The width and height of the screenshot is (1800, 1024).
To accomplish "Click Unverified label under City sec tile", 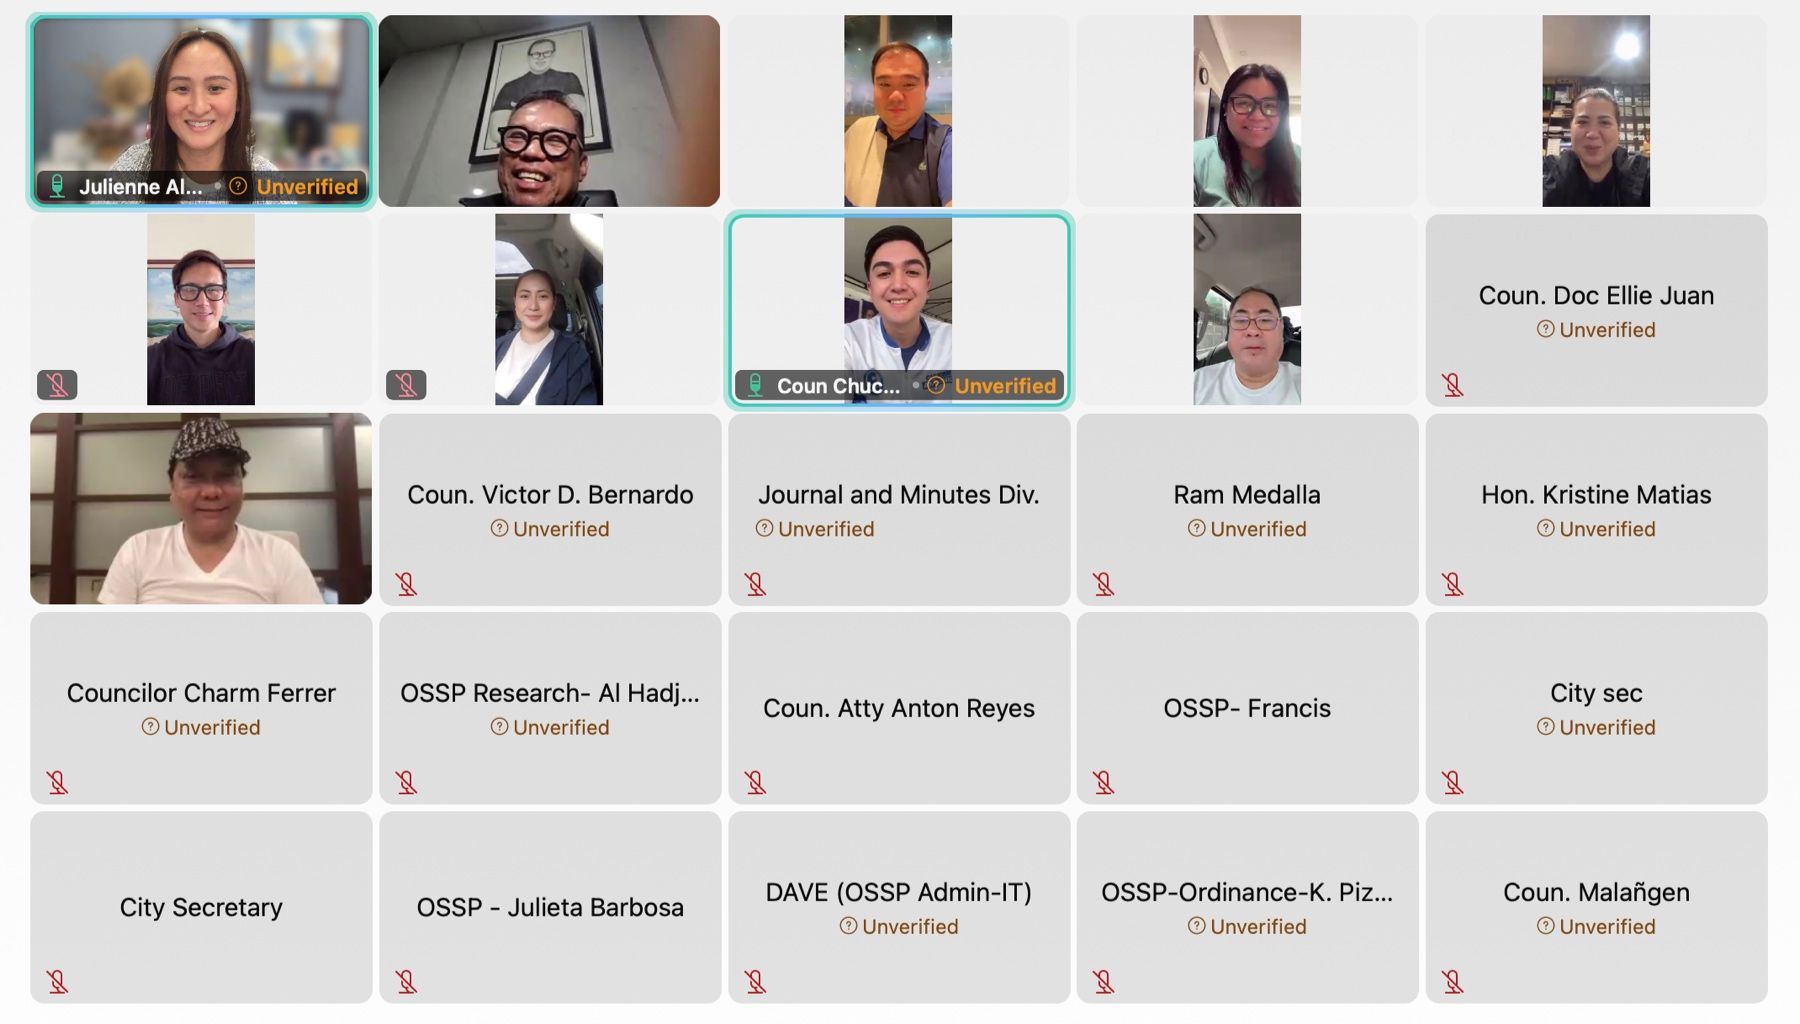I will (x=1607, y=727).
